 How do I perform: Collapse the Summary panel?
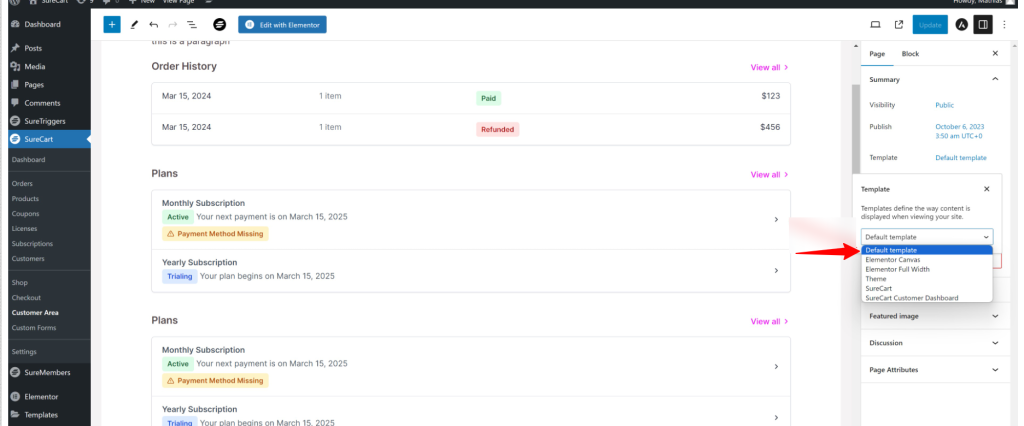[x=994, y=79]
